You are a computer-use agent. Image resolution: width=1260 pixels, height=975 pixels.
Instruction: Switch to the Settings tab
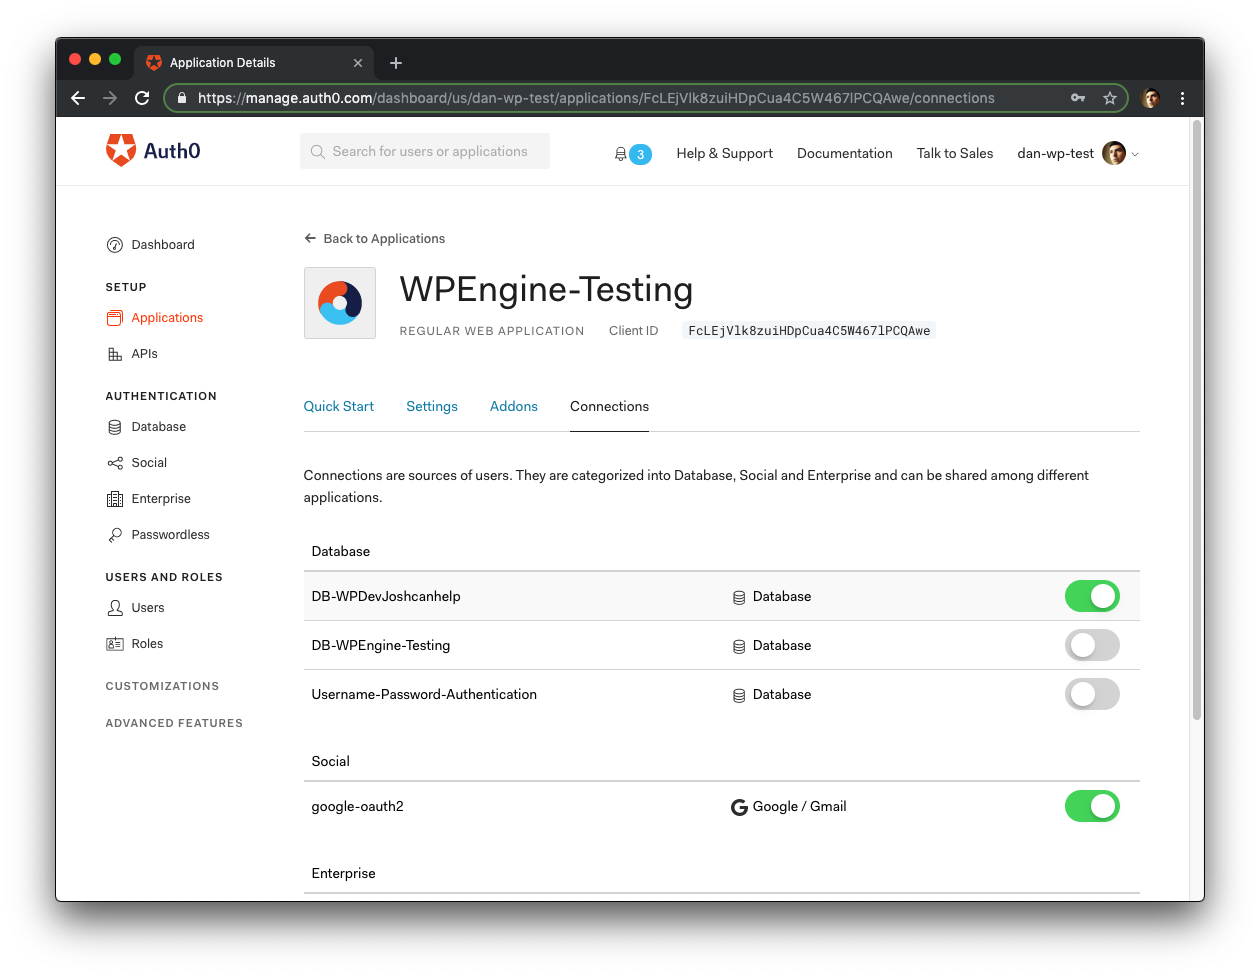(x=432, y=407)
